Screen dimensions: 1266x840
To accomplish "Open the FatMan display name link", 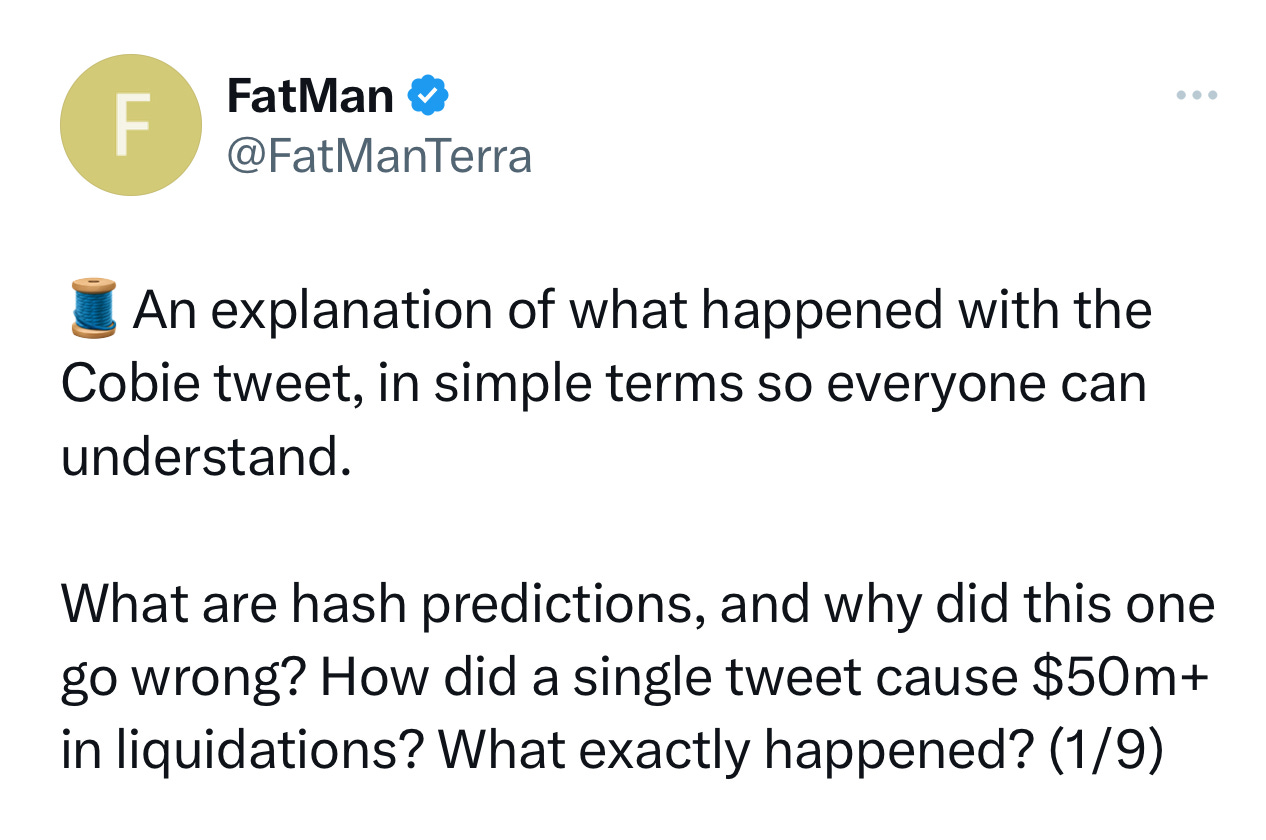I will 311,96.
